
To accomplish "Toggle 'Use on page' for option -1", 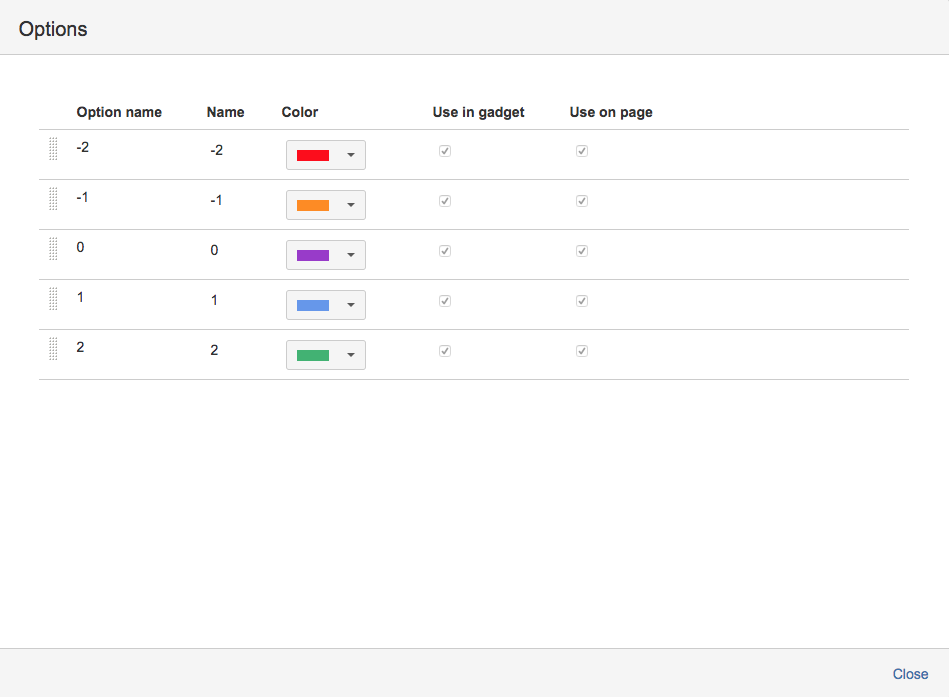I will point(581,201).
